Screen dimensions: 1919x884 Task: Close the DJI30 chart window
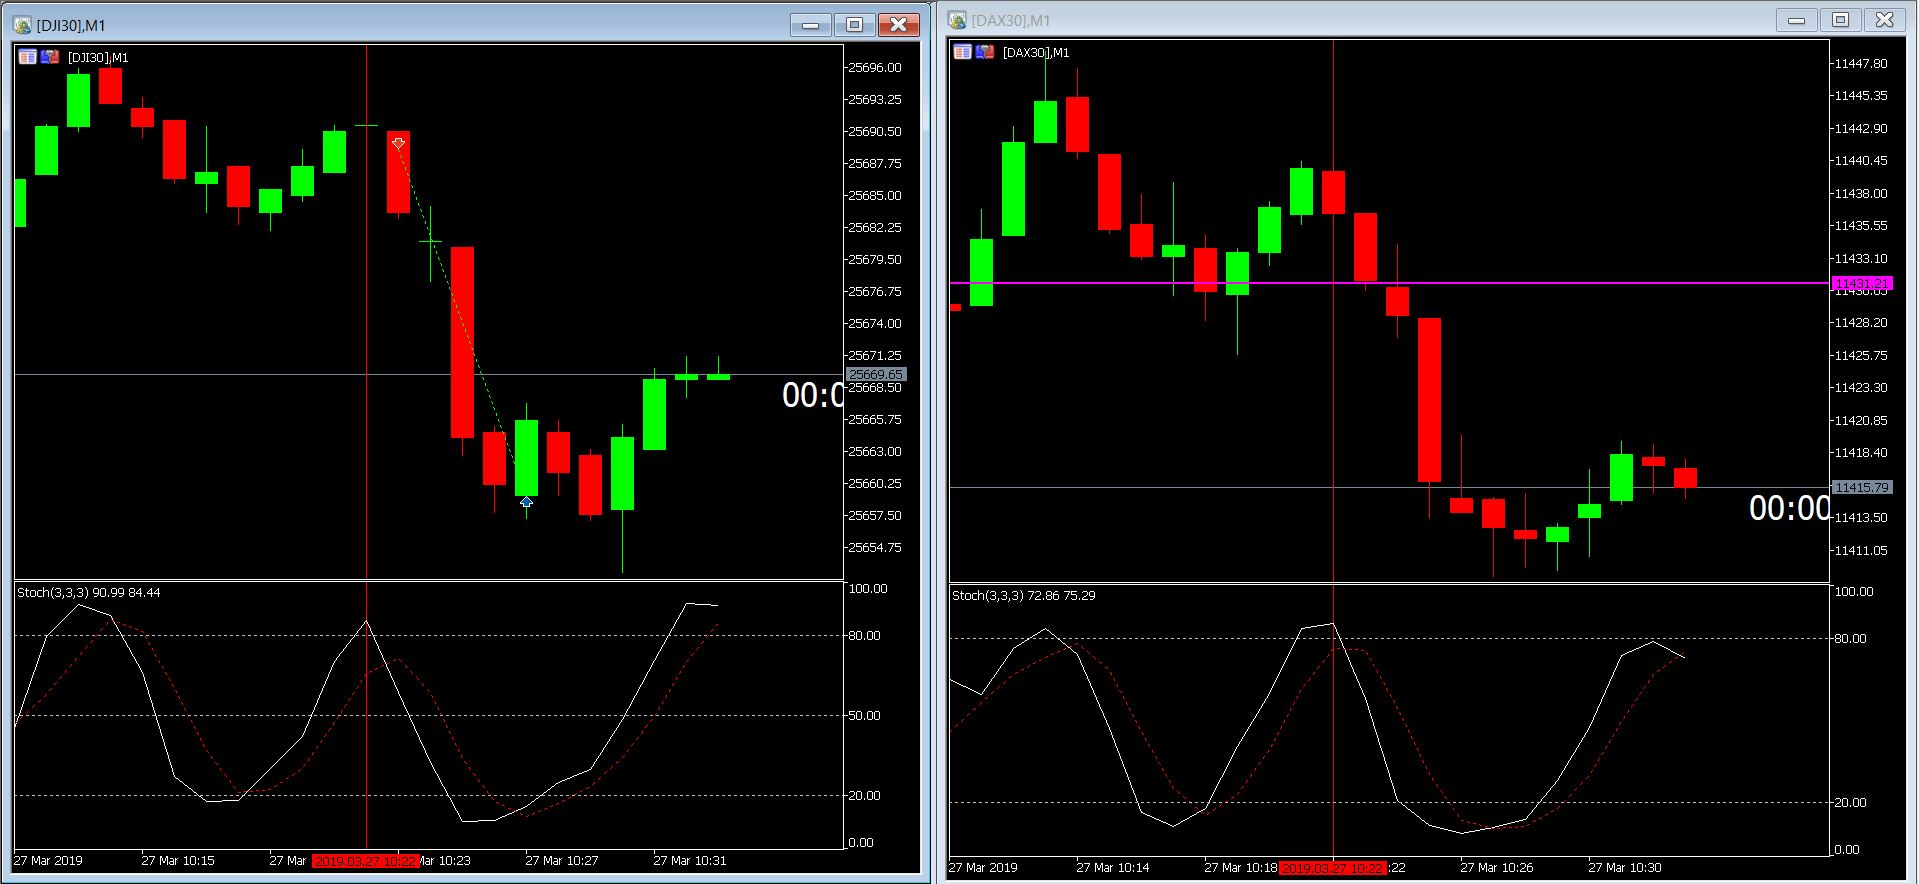click(x=898, y=25)
